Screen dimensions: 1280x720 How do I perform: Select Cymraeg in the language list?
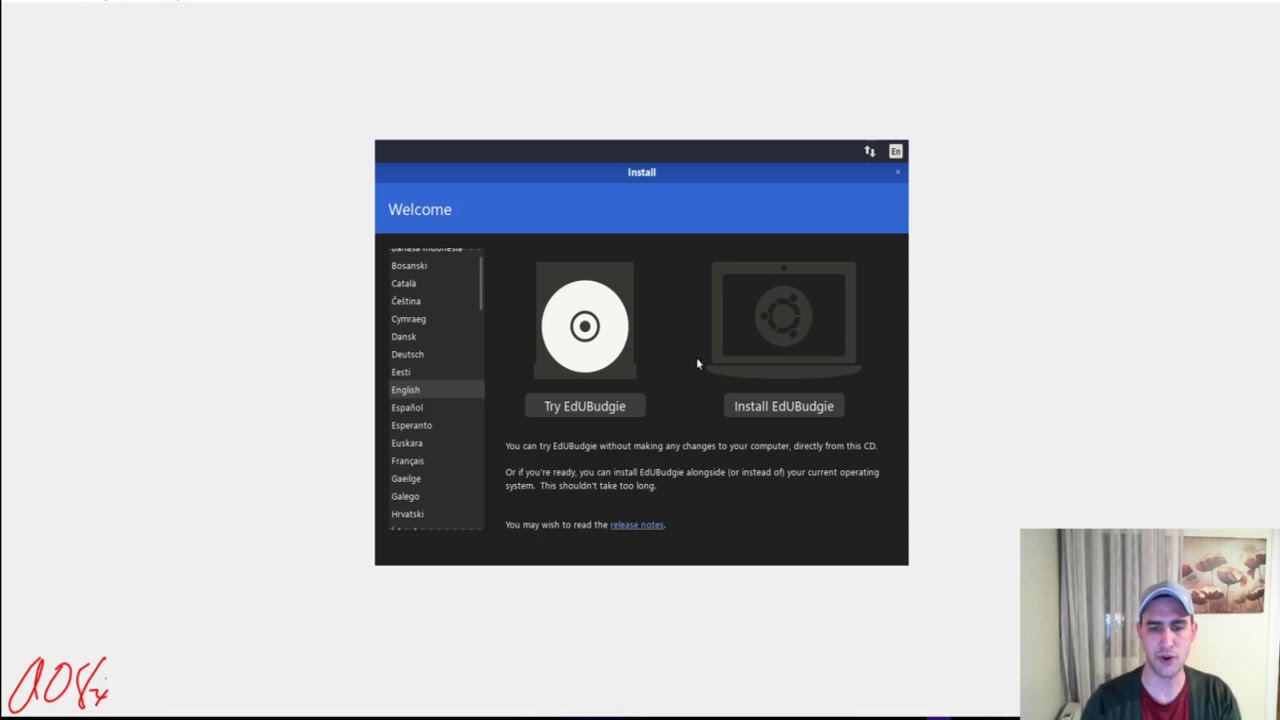(x=435, y=319)
